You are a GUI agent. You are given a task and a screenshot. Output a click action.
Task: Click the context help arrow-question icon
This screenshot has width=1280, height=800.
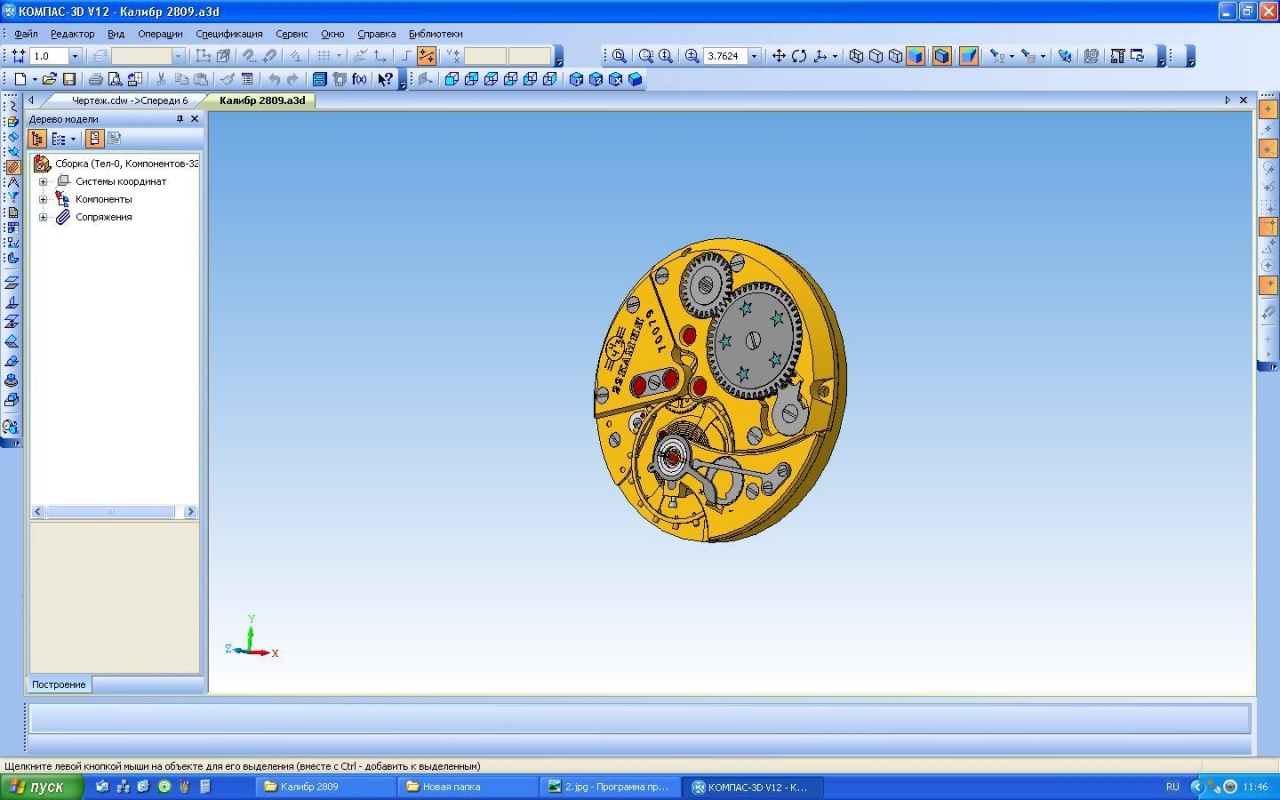[x=385, y=79]
